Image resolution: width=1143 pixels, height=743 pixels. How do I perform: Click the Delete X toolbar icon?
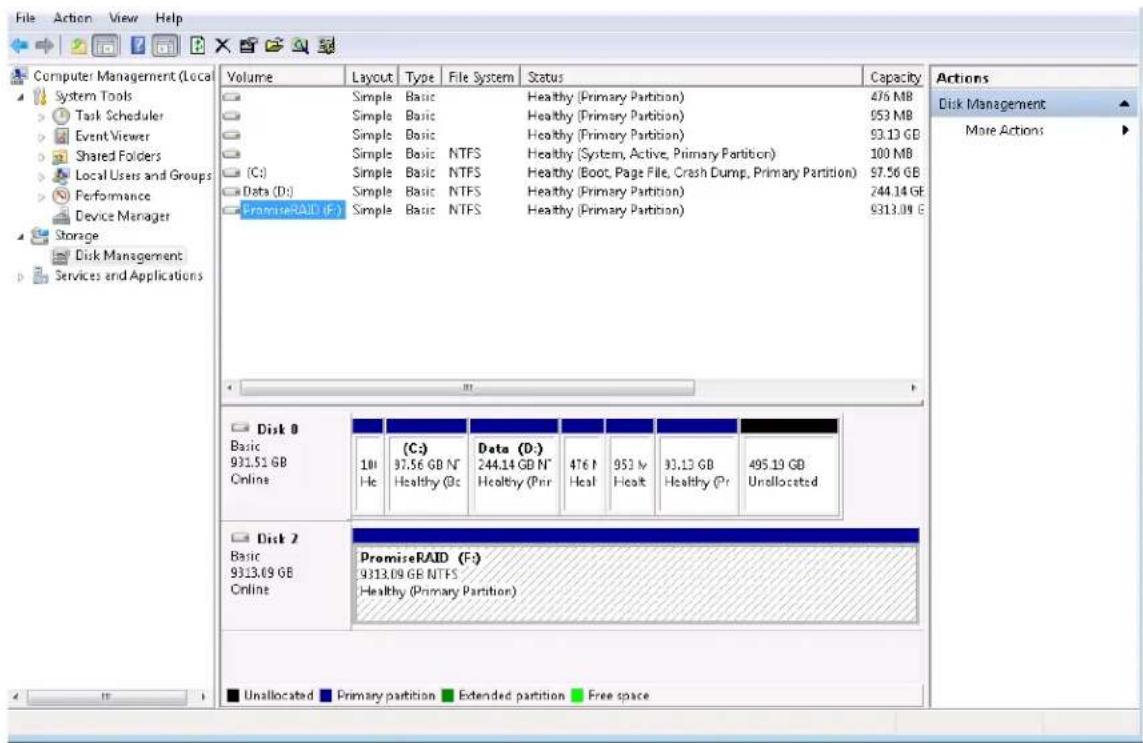coord(222,46)
